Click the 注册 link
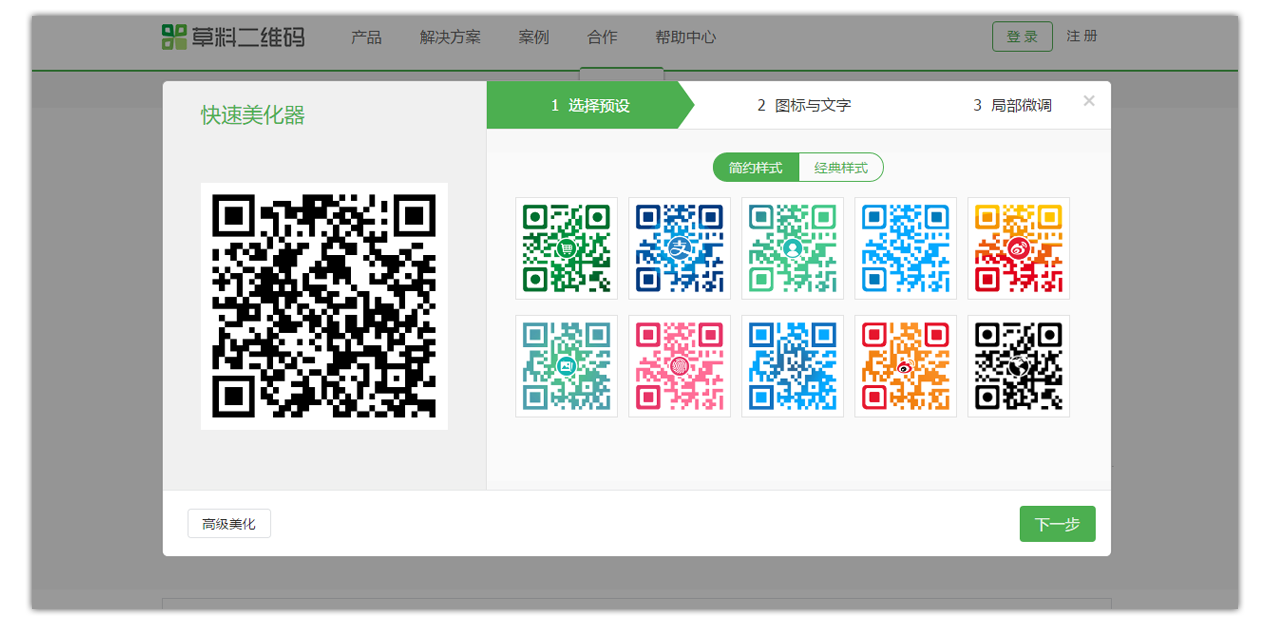Screen dimensions: 1270x625 point(1082,36)
